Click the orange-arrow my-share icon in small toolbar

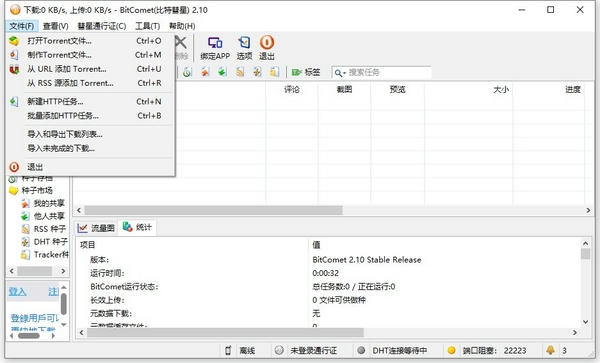(x=205, y=72)
